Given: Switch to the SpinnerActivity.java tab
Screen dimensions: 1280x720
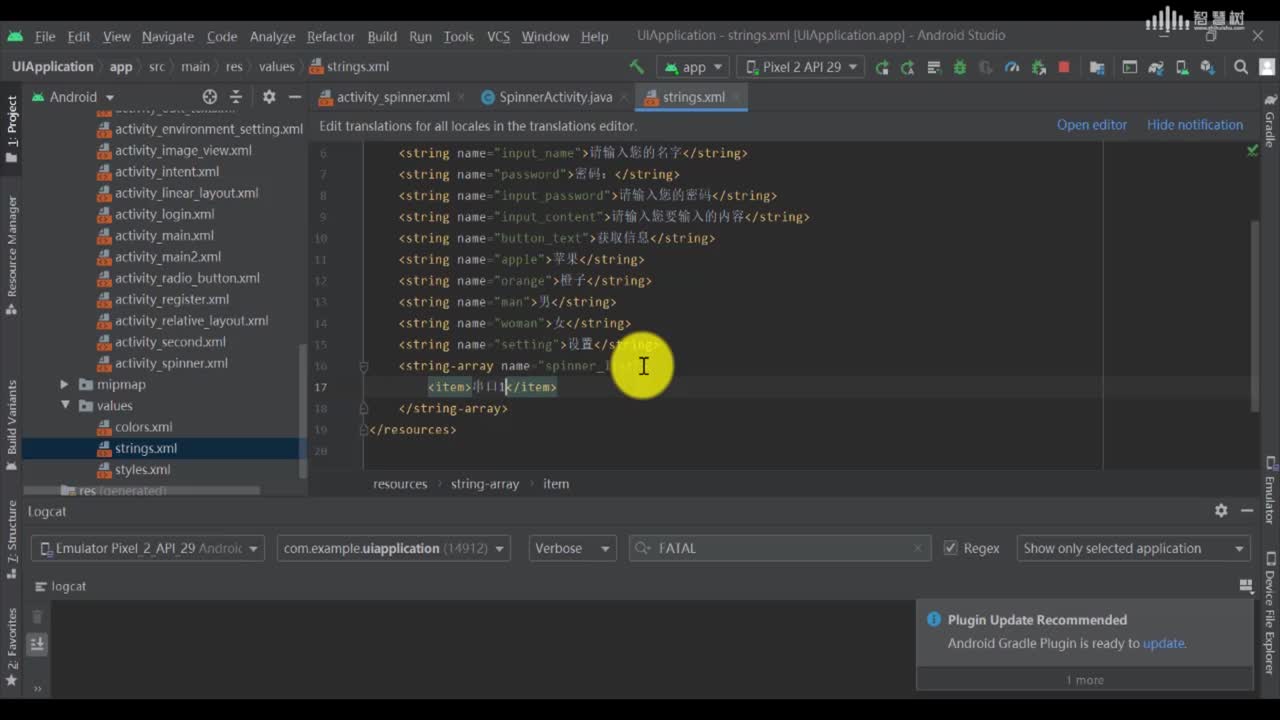Looking at the screenshot, I should 555,97.
